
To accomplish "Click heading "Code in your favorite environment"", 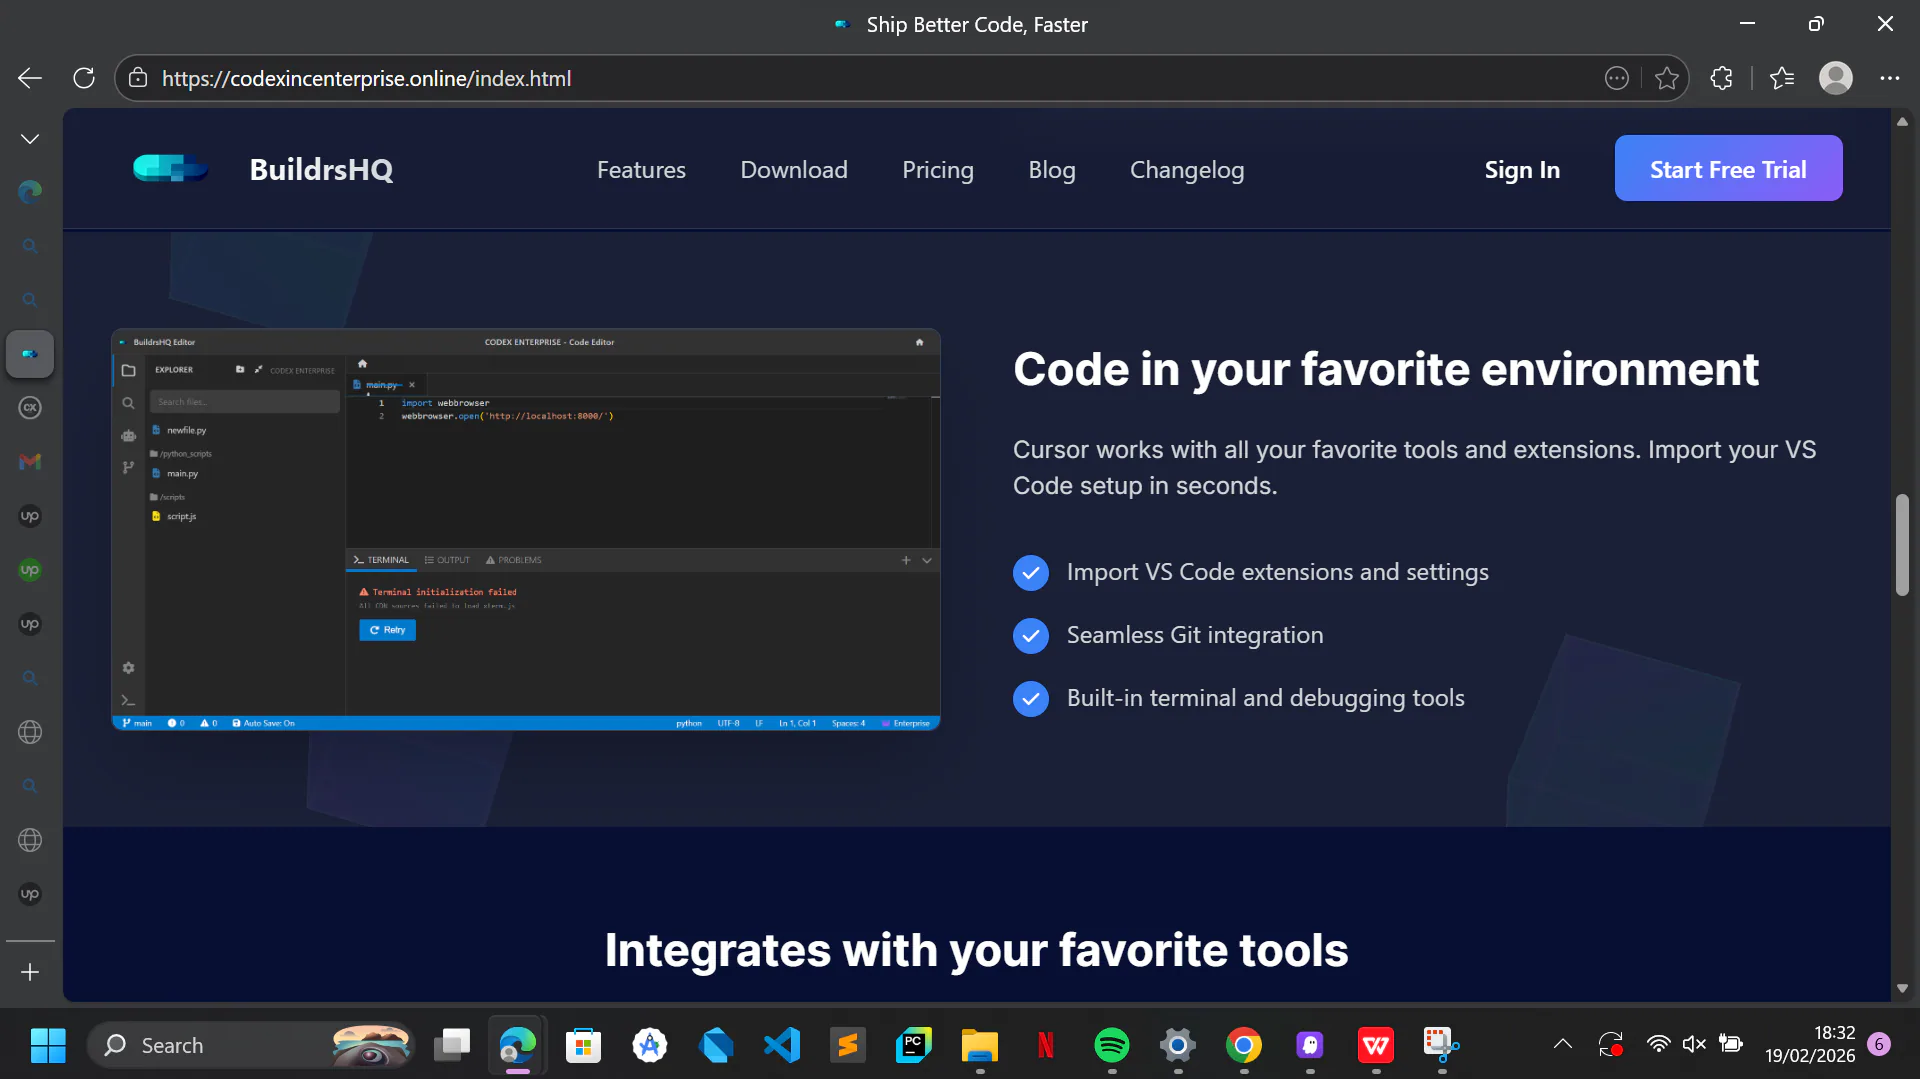I will pos(1385,369).
